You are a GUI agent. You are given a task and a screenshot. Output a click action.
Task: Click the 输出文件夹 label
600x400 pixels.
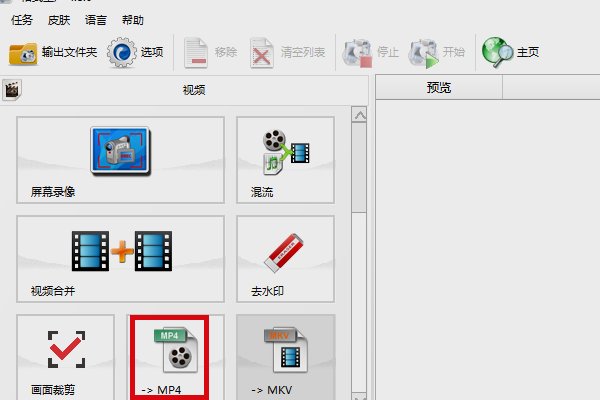click(x=69, y=52)
